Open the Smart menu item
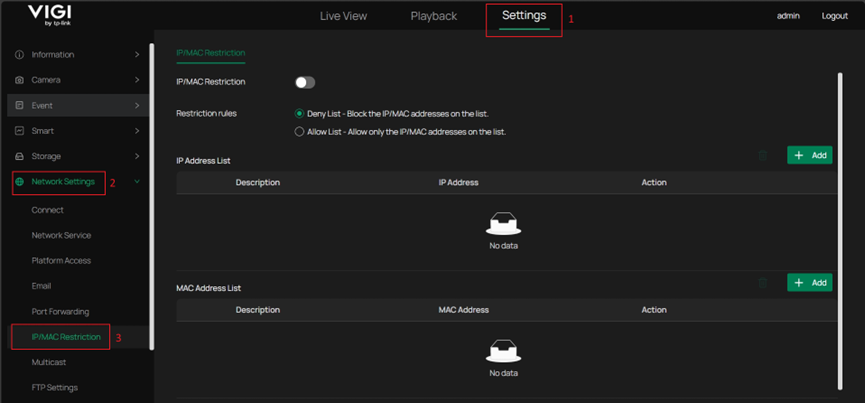 pos(42,131)
